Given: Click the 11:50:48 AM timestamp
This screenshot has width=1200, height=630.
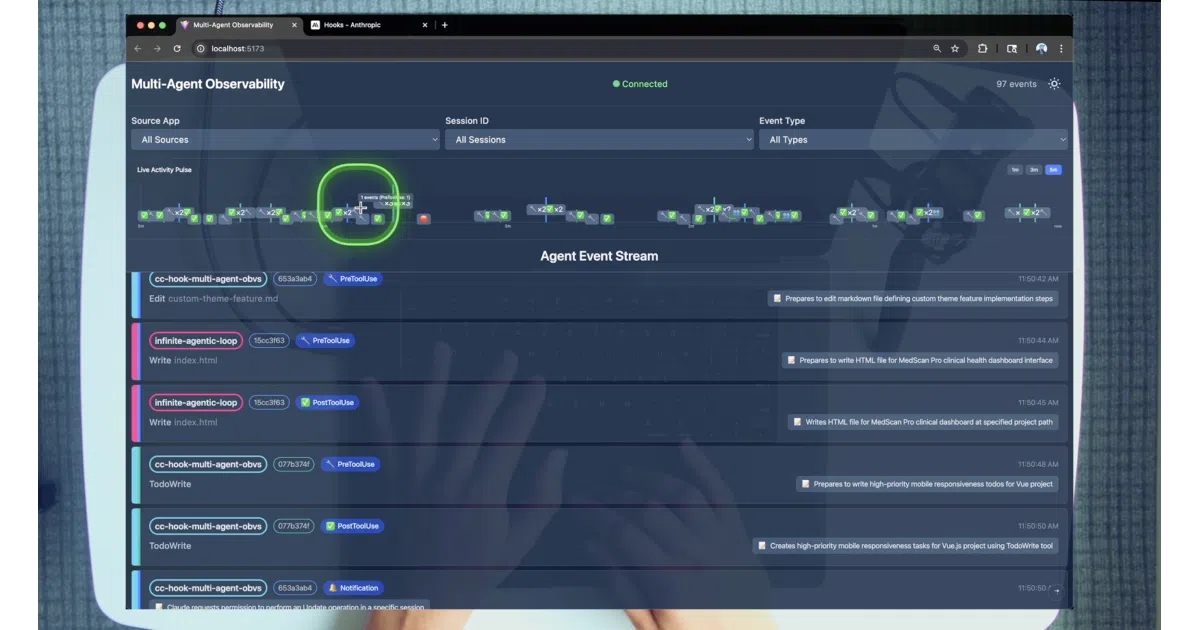Looking at the screenshot, I should (x=1038, y=465).
